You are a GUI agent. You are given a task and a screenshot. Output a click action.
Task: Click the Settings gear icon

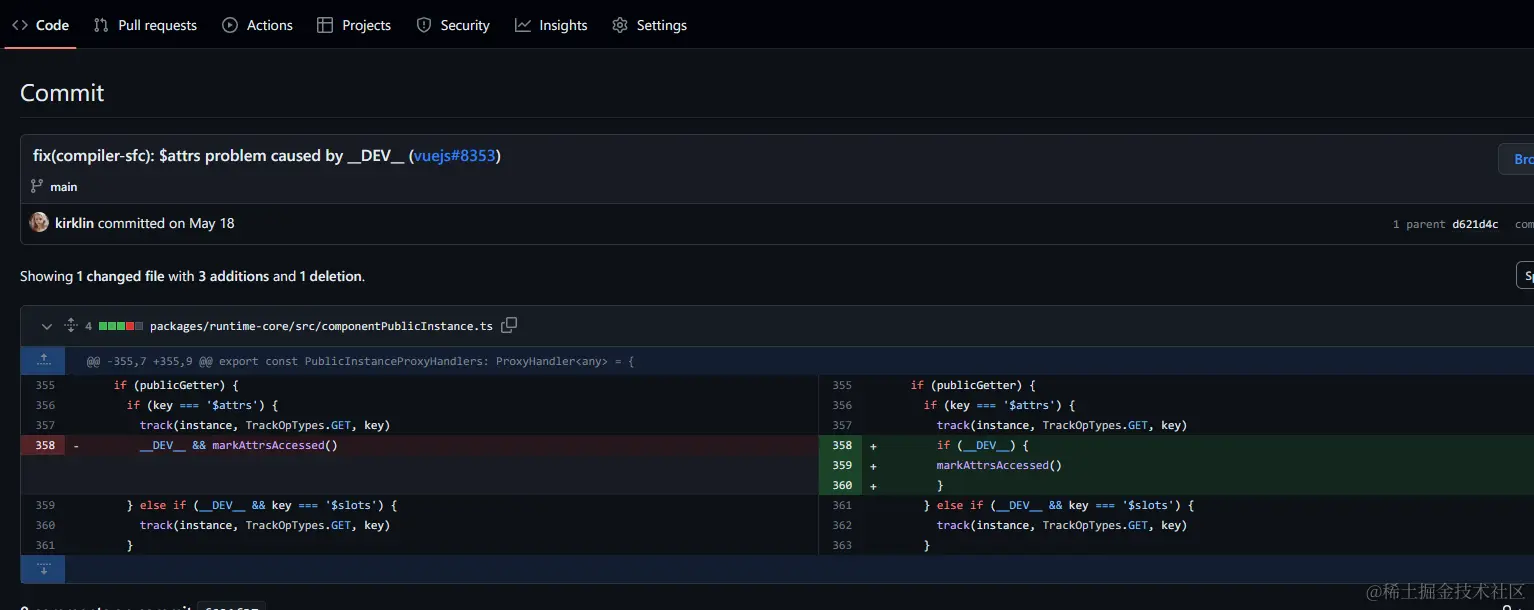click(x=620, y=25)
